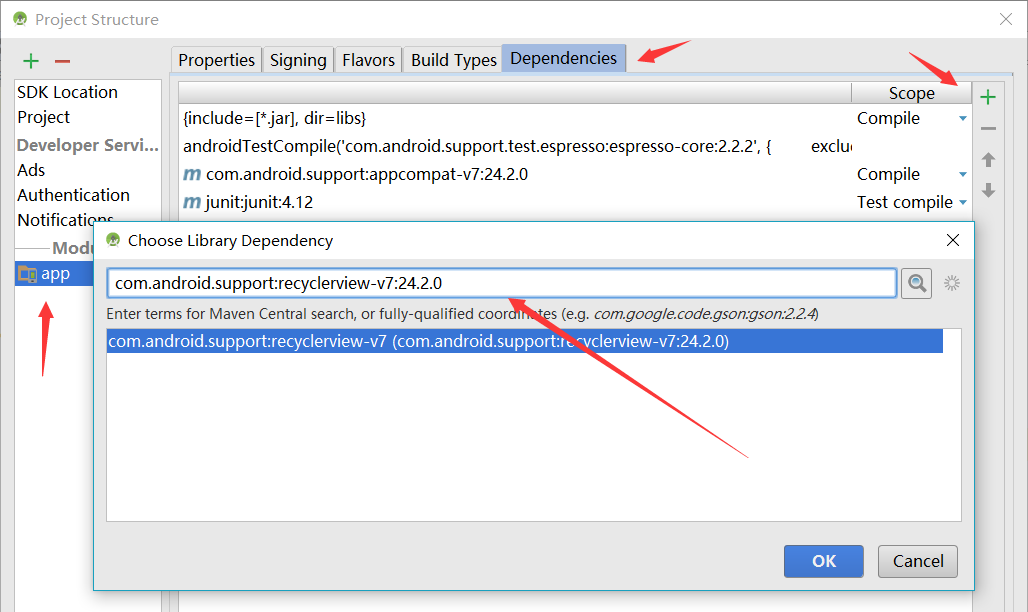The image size is (1028, 612).
Task: Open the Test compile scope dropdown for junit
Action: pyautogui.click(x=962, y=202)
